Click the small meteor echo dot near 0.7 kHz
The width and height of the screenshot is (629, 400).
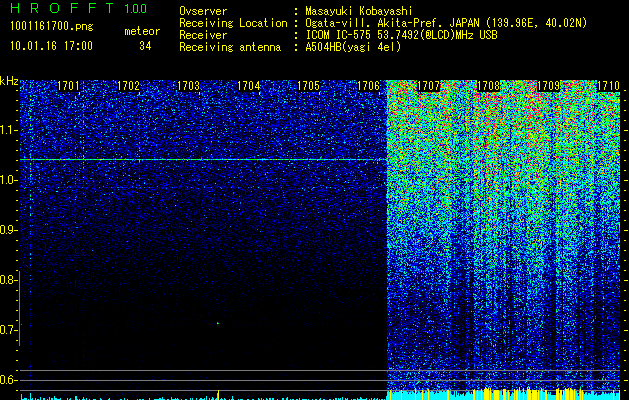click(x=218, y=323)
